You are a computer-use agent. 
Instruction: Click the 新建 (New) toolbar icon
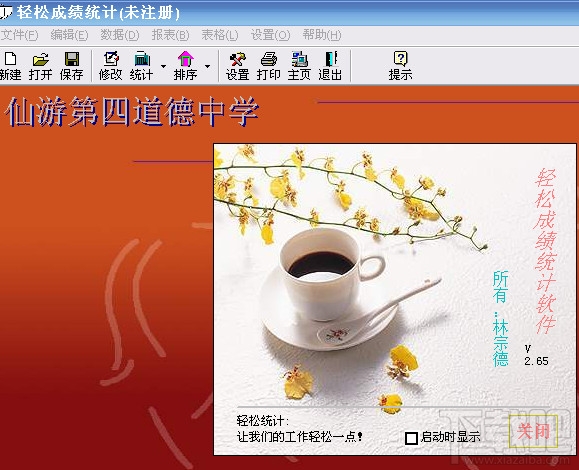(x=10, y=66)
